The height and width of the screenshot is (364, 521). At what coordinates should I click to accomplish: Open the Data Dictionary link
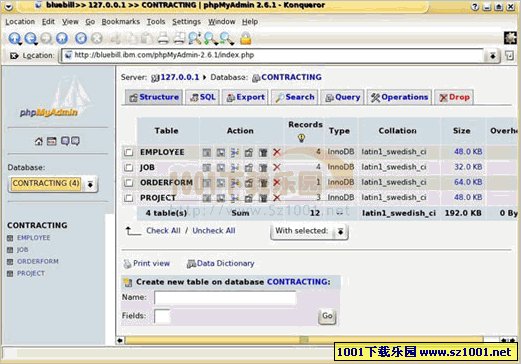(220, 264)
